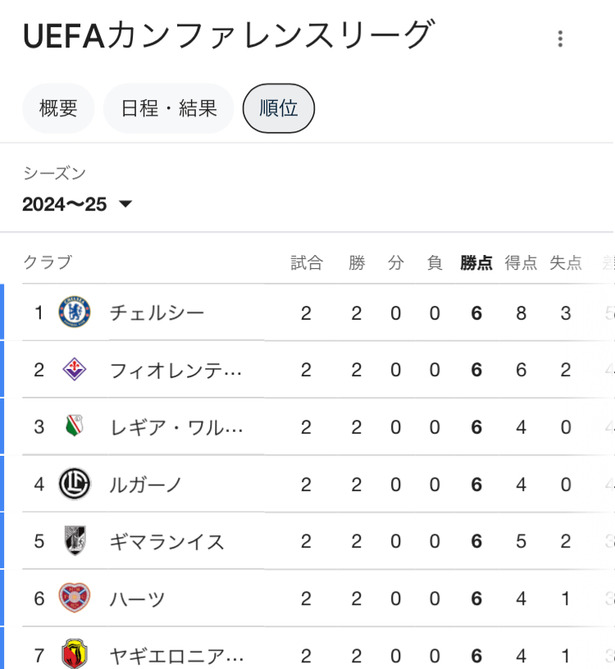
Task: Switch to the 概要 tab
Action: 58,108
